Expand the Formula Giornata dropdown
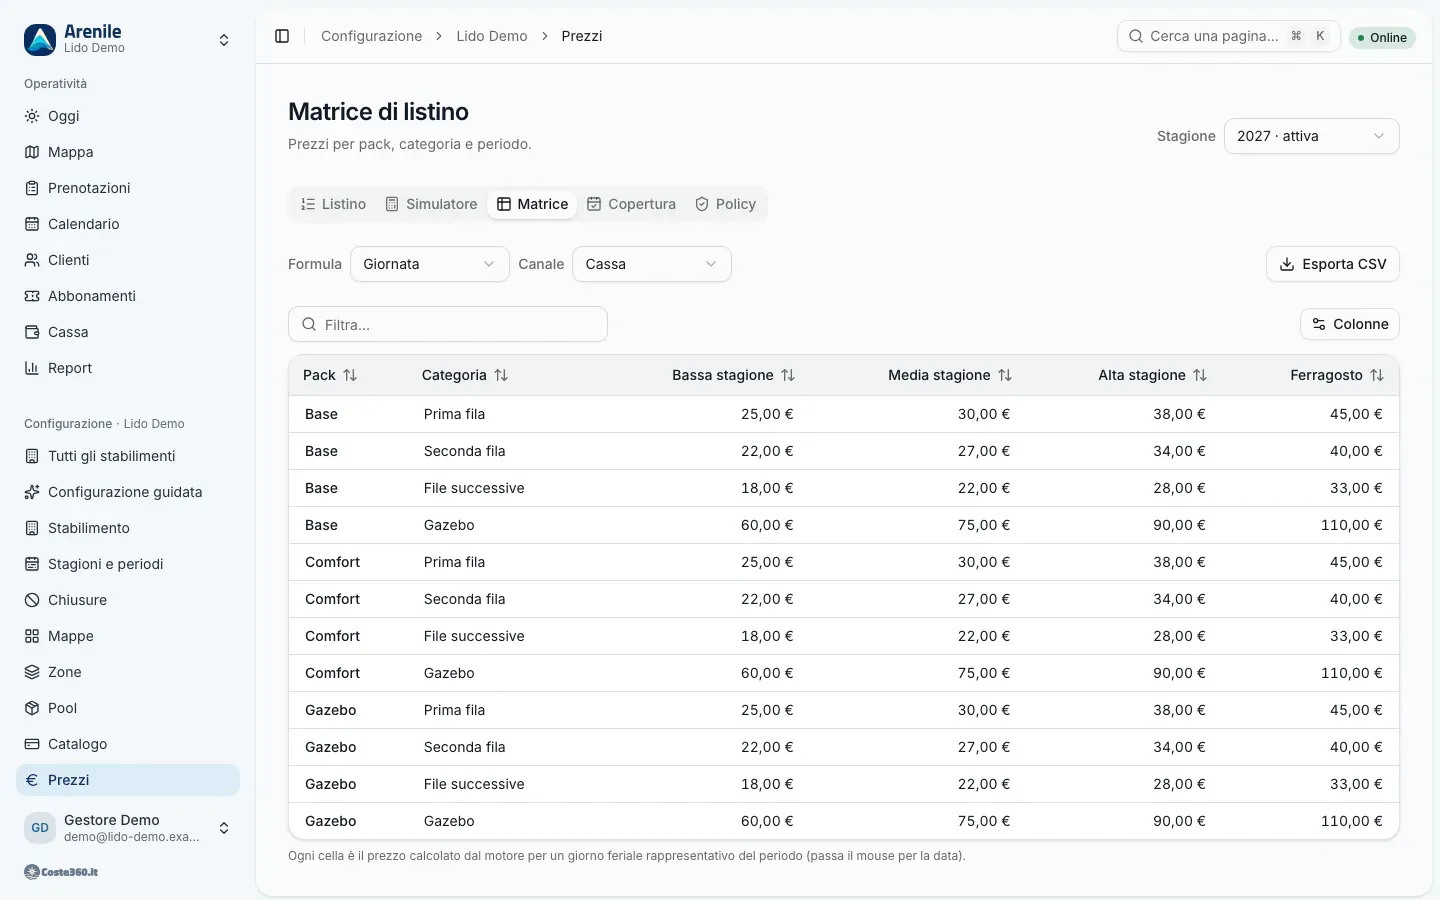The height and width of the screenshot is (900, 1440). click(430, 264)
